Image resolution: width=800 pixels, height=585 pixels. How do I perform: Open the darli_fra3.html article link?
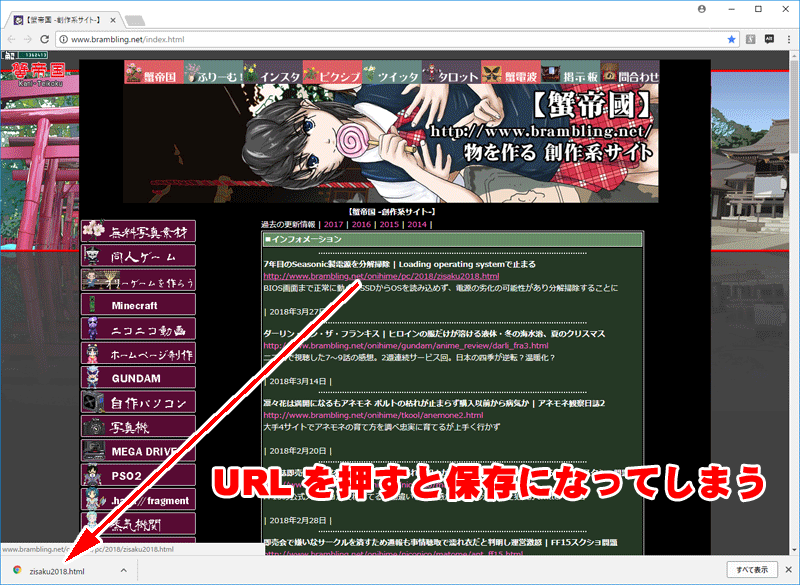click(406, 346)
